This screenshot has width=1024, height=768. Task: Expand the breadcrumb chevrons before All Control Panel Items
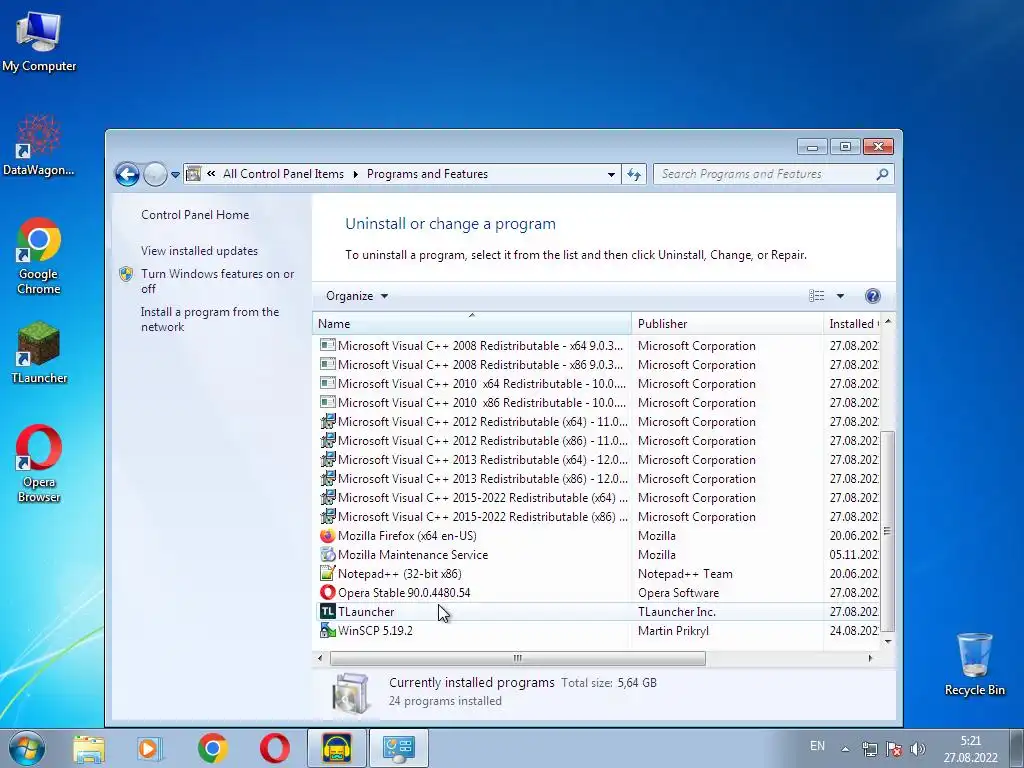tap(211, 174)
